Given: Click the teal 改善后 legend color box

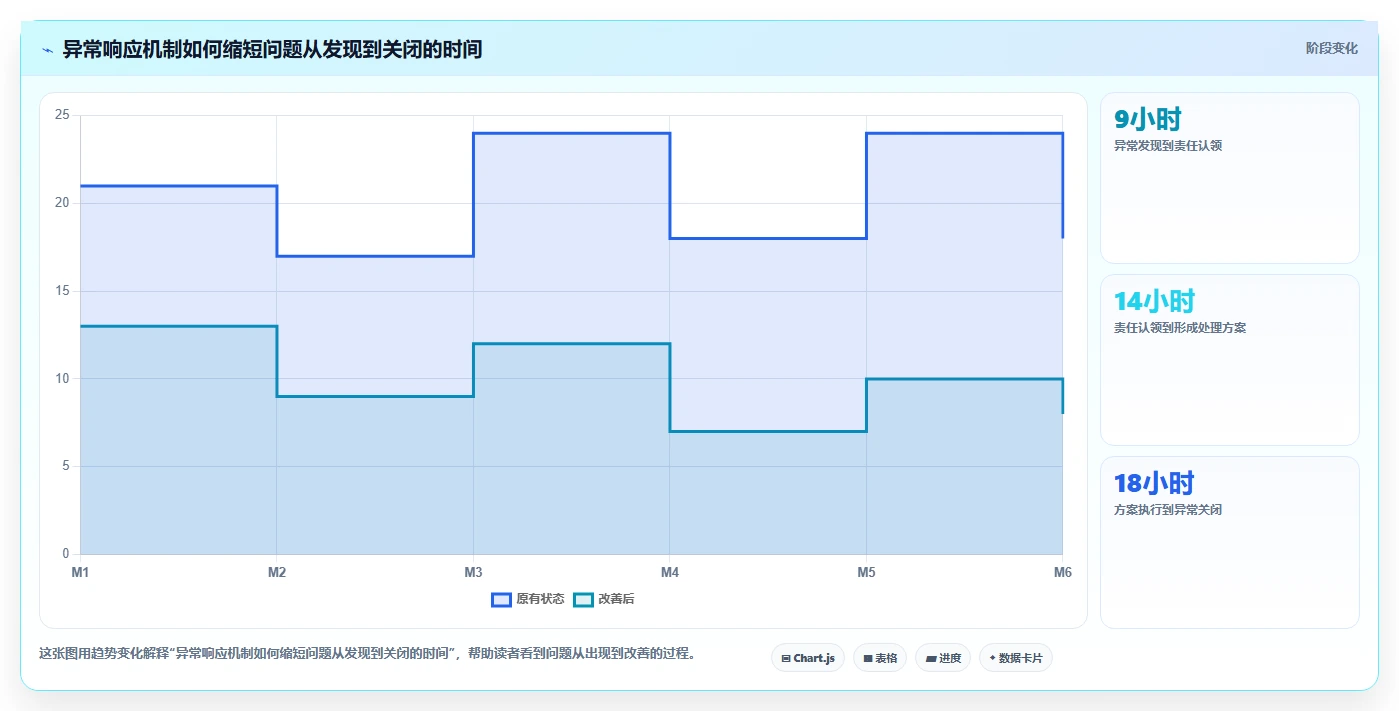Looking at the screenshot, I should [x=583, y=599].
